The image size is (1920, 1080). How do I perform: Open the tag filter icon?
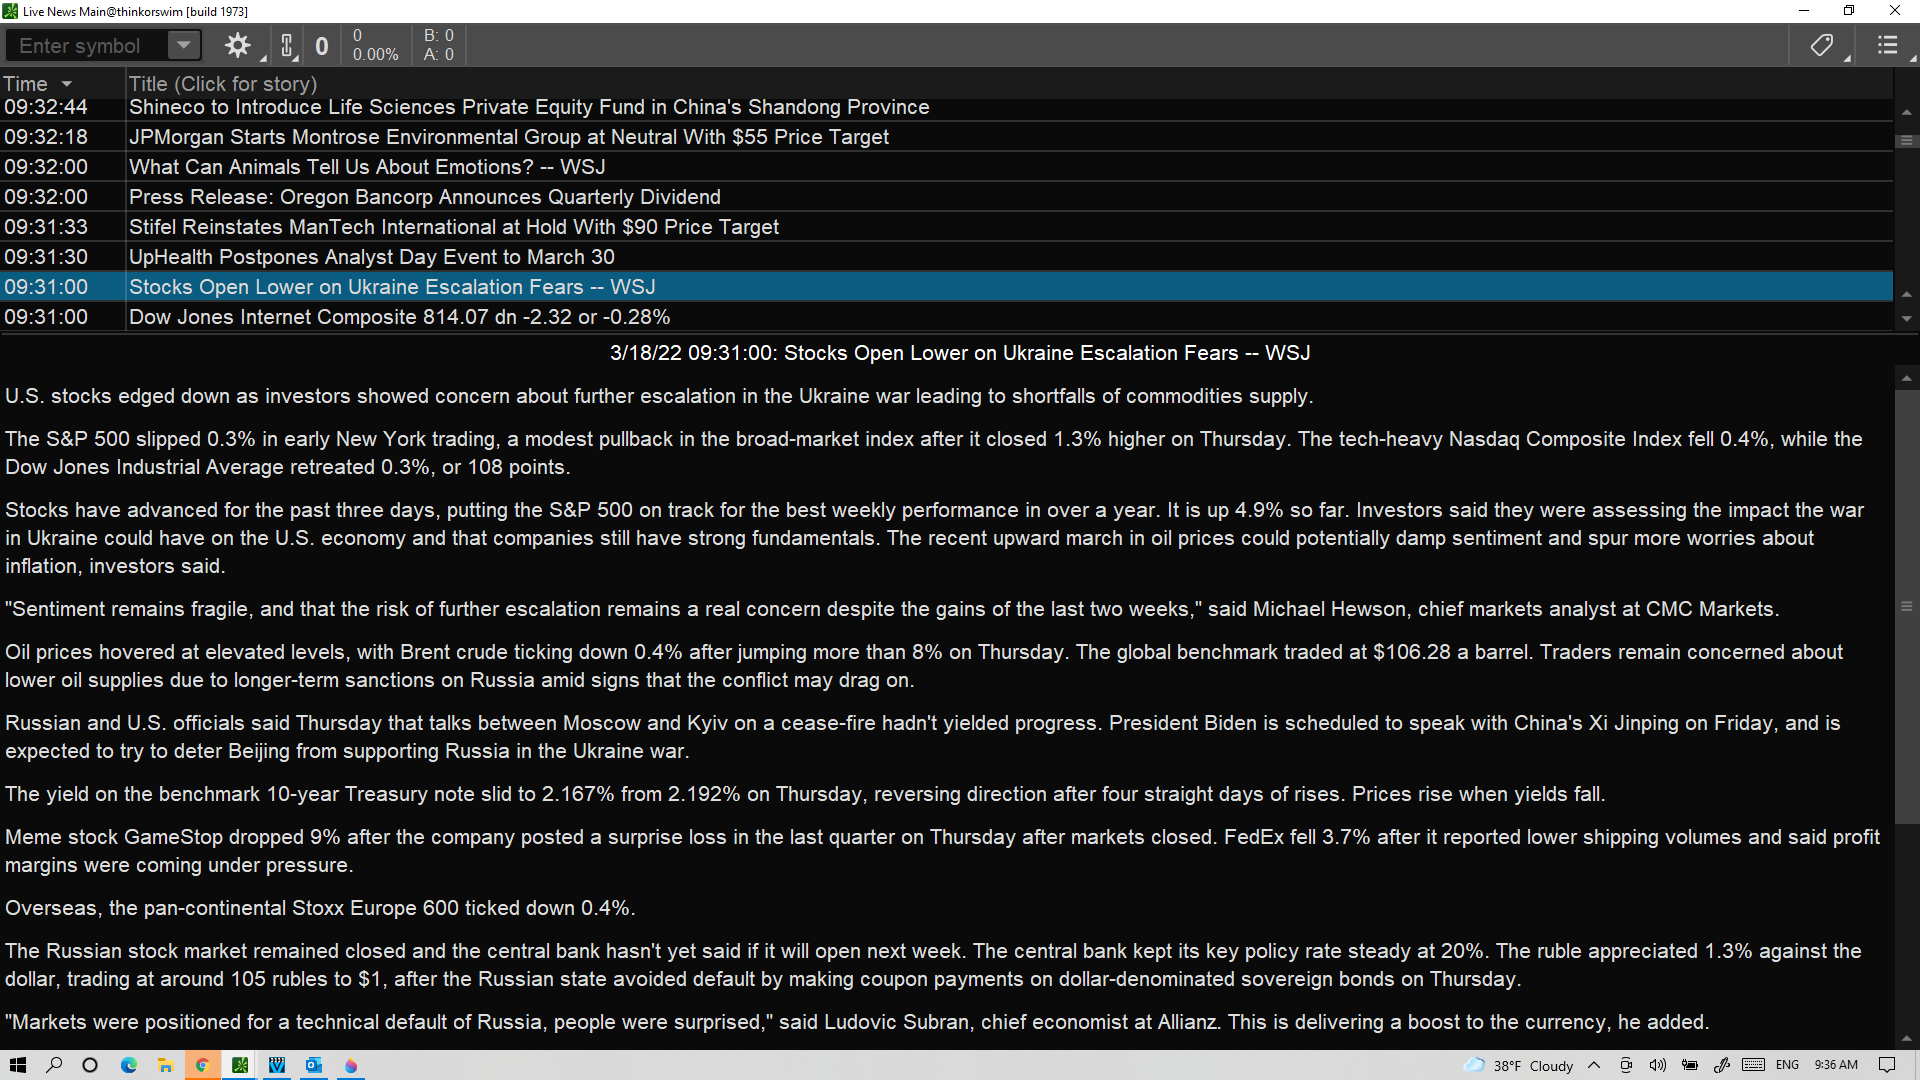coord(1822,46)
